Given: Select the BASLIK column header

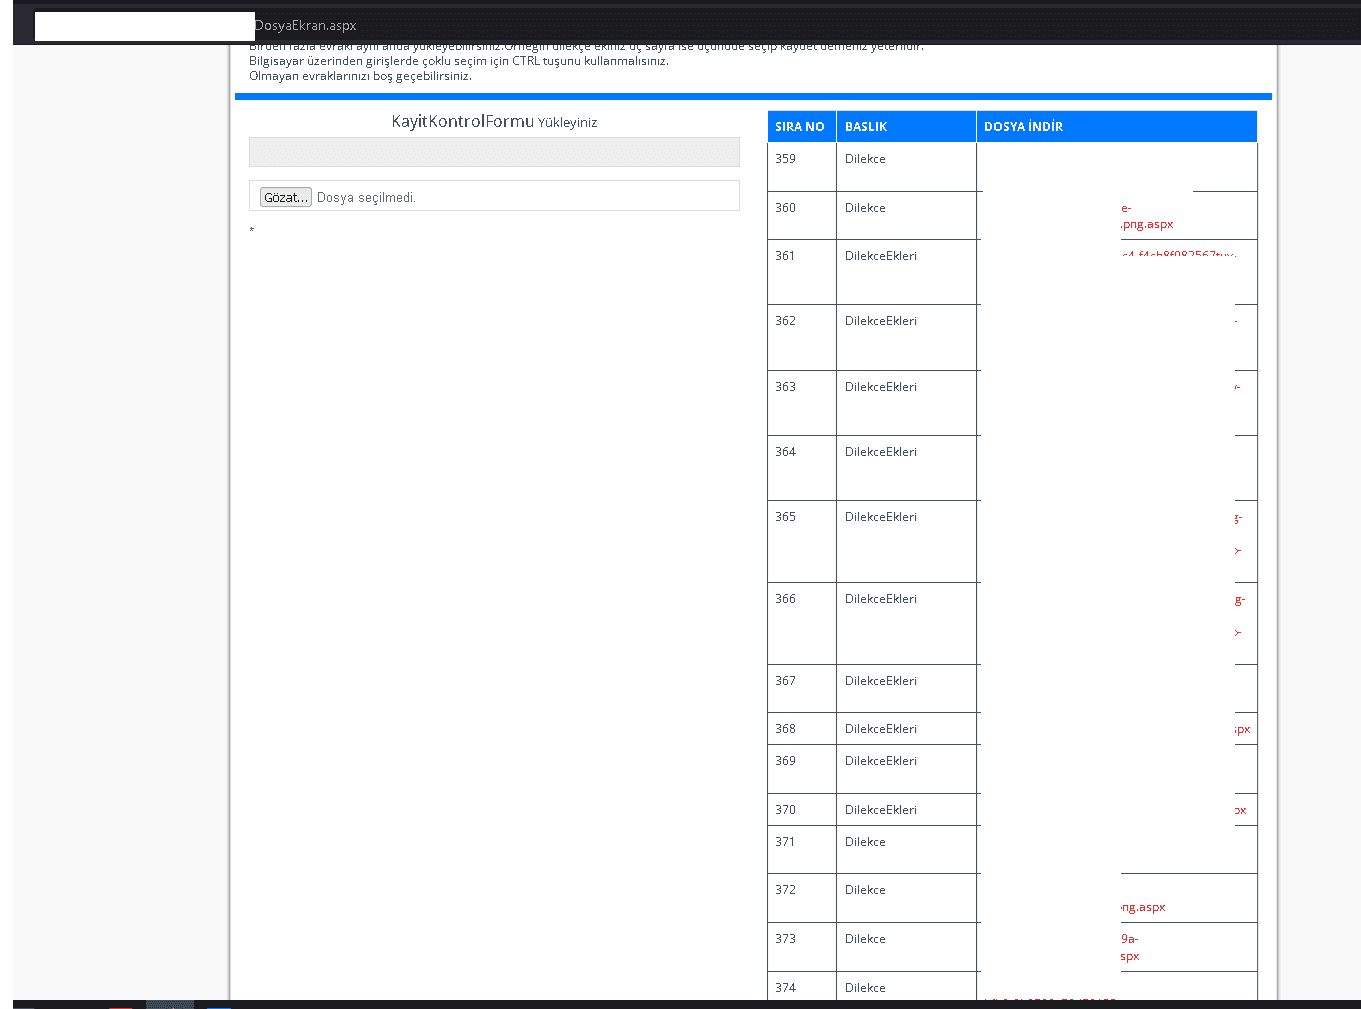Looking at the screenshot, I should pos(866,127).
